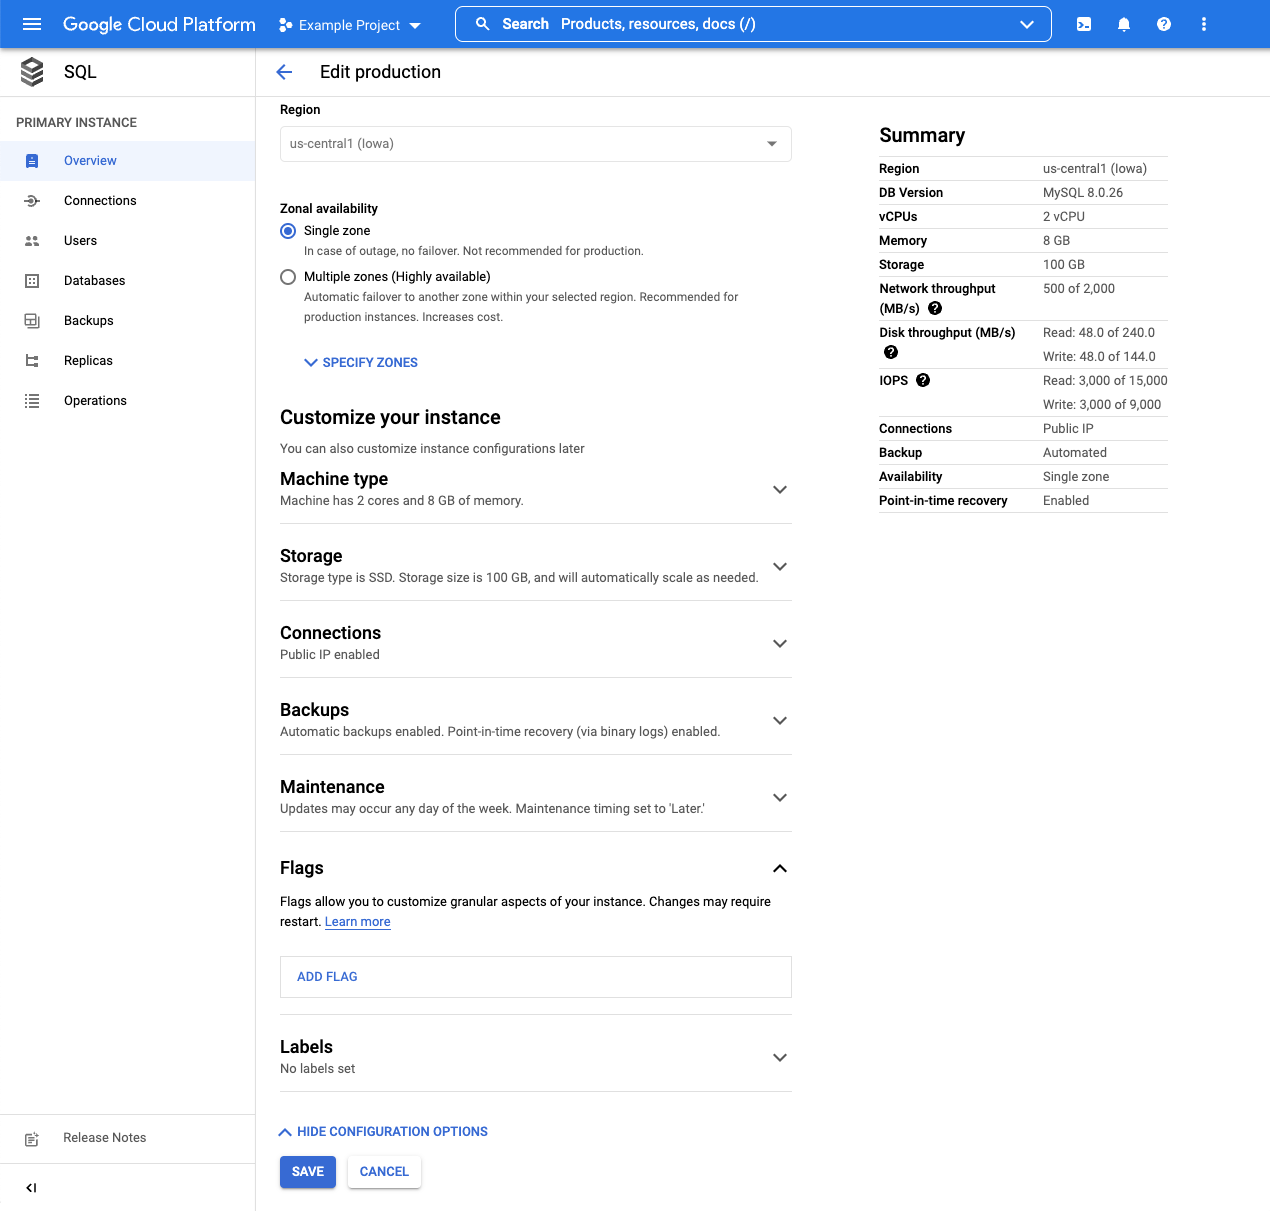Click 'Point-in-time recovery' summary row label
The height and width of the screenshot is (1211, 1270).
pyautogui.click(x=943, y=501)
